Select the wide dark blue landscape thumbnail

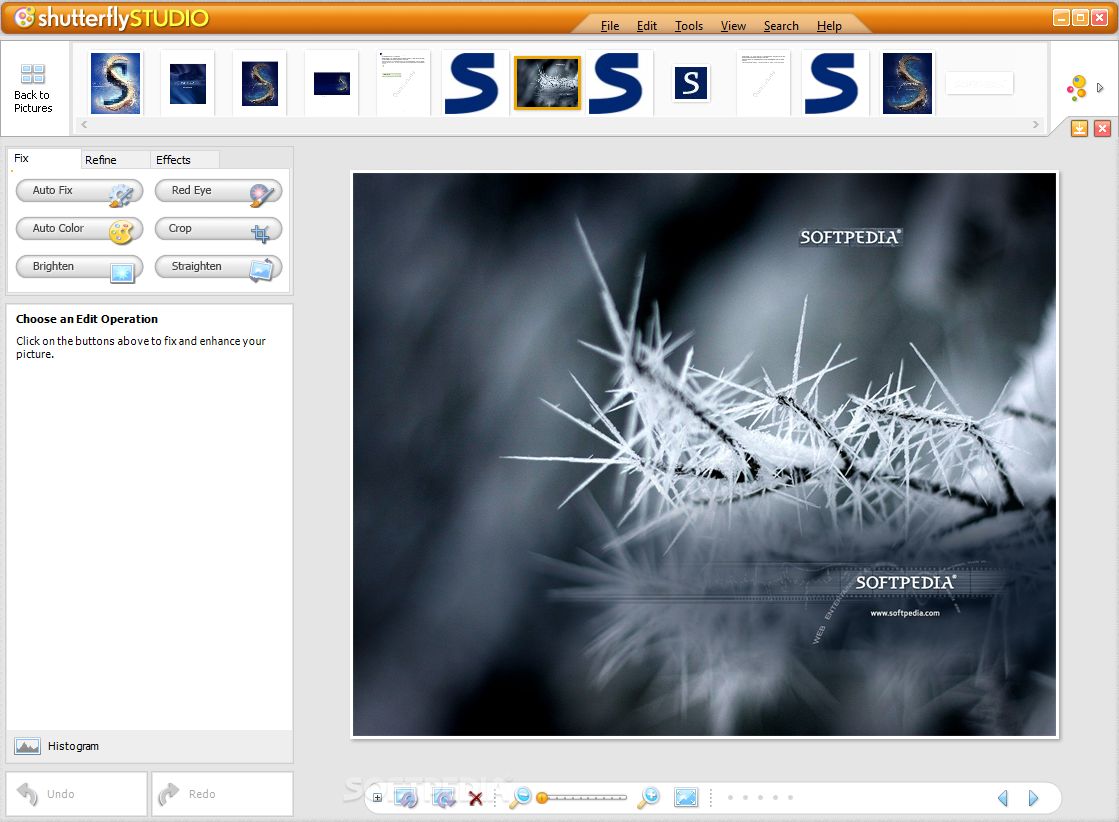[332, 83]
